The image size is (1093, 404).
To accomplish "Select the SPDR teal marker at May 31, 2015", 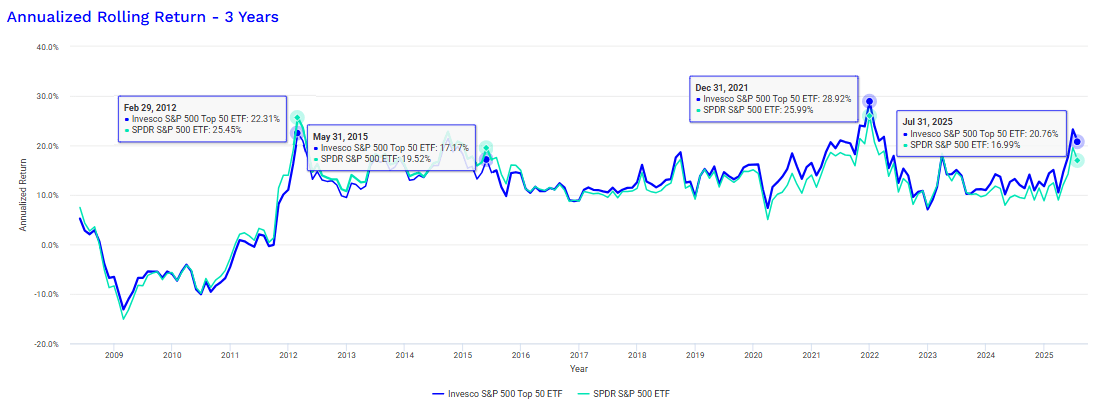I will (x=486, y=148).
